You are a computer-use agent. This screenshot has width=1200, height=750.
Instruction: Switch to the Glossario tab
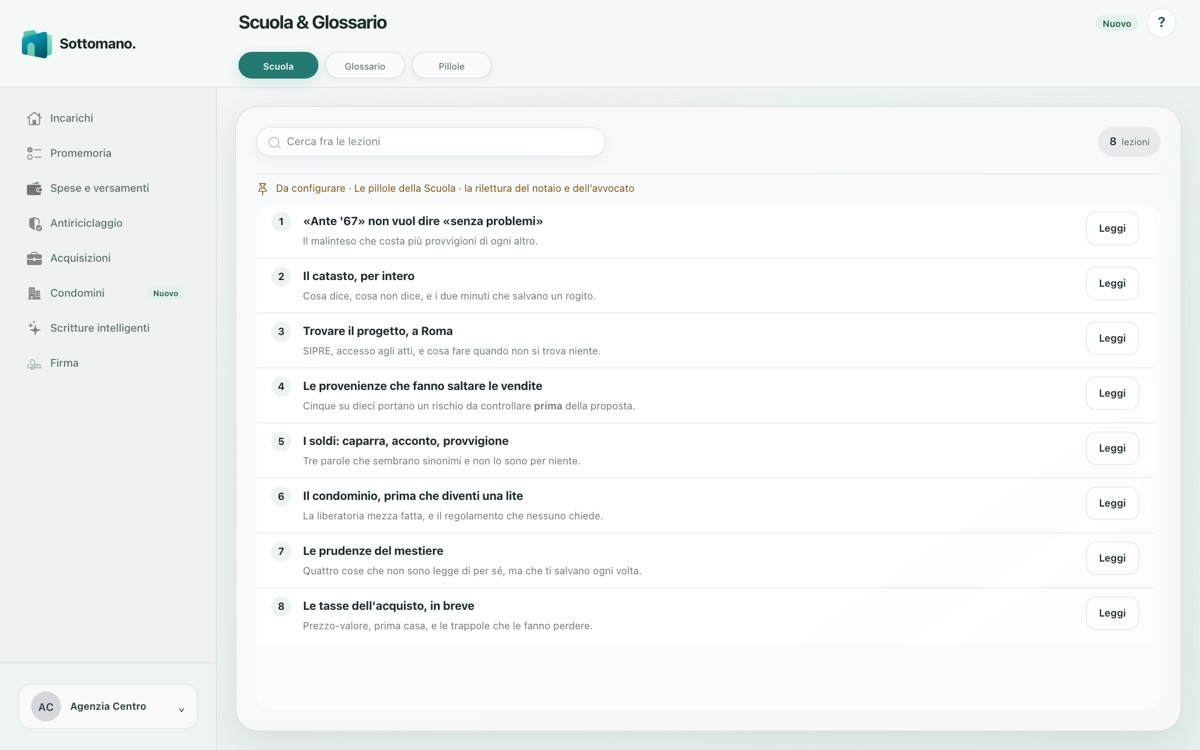click(x=365, y=66)
